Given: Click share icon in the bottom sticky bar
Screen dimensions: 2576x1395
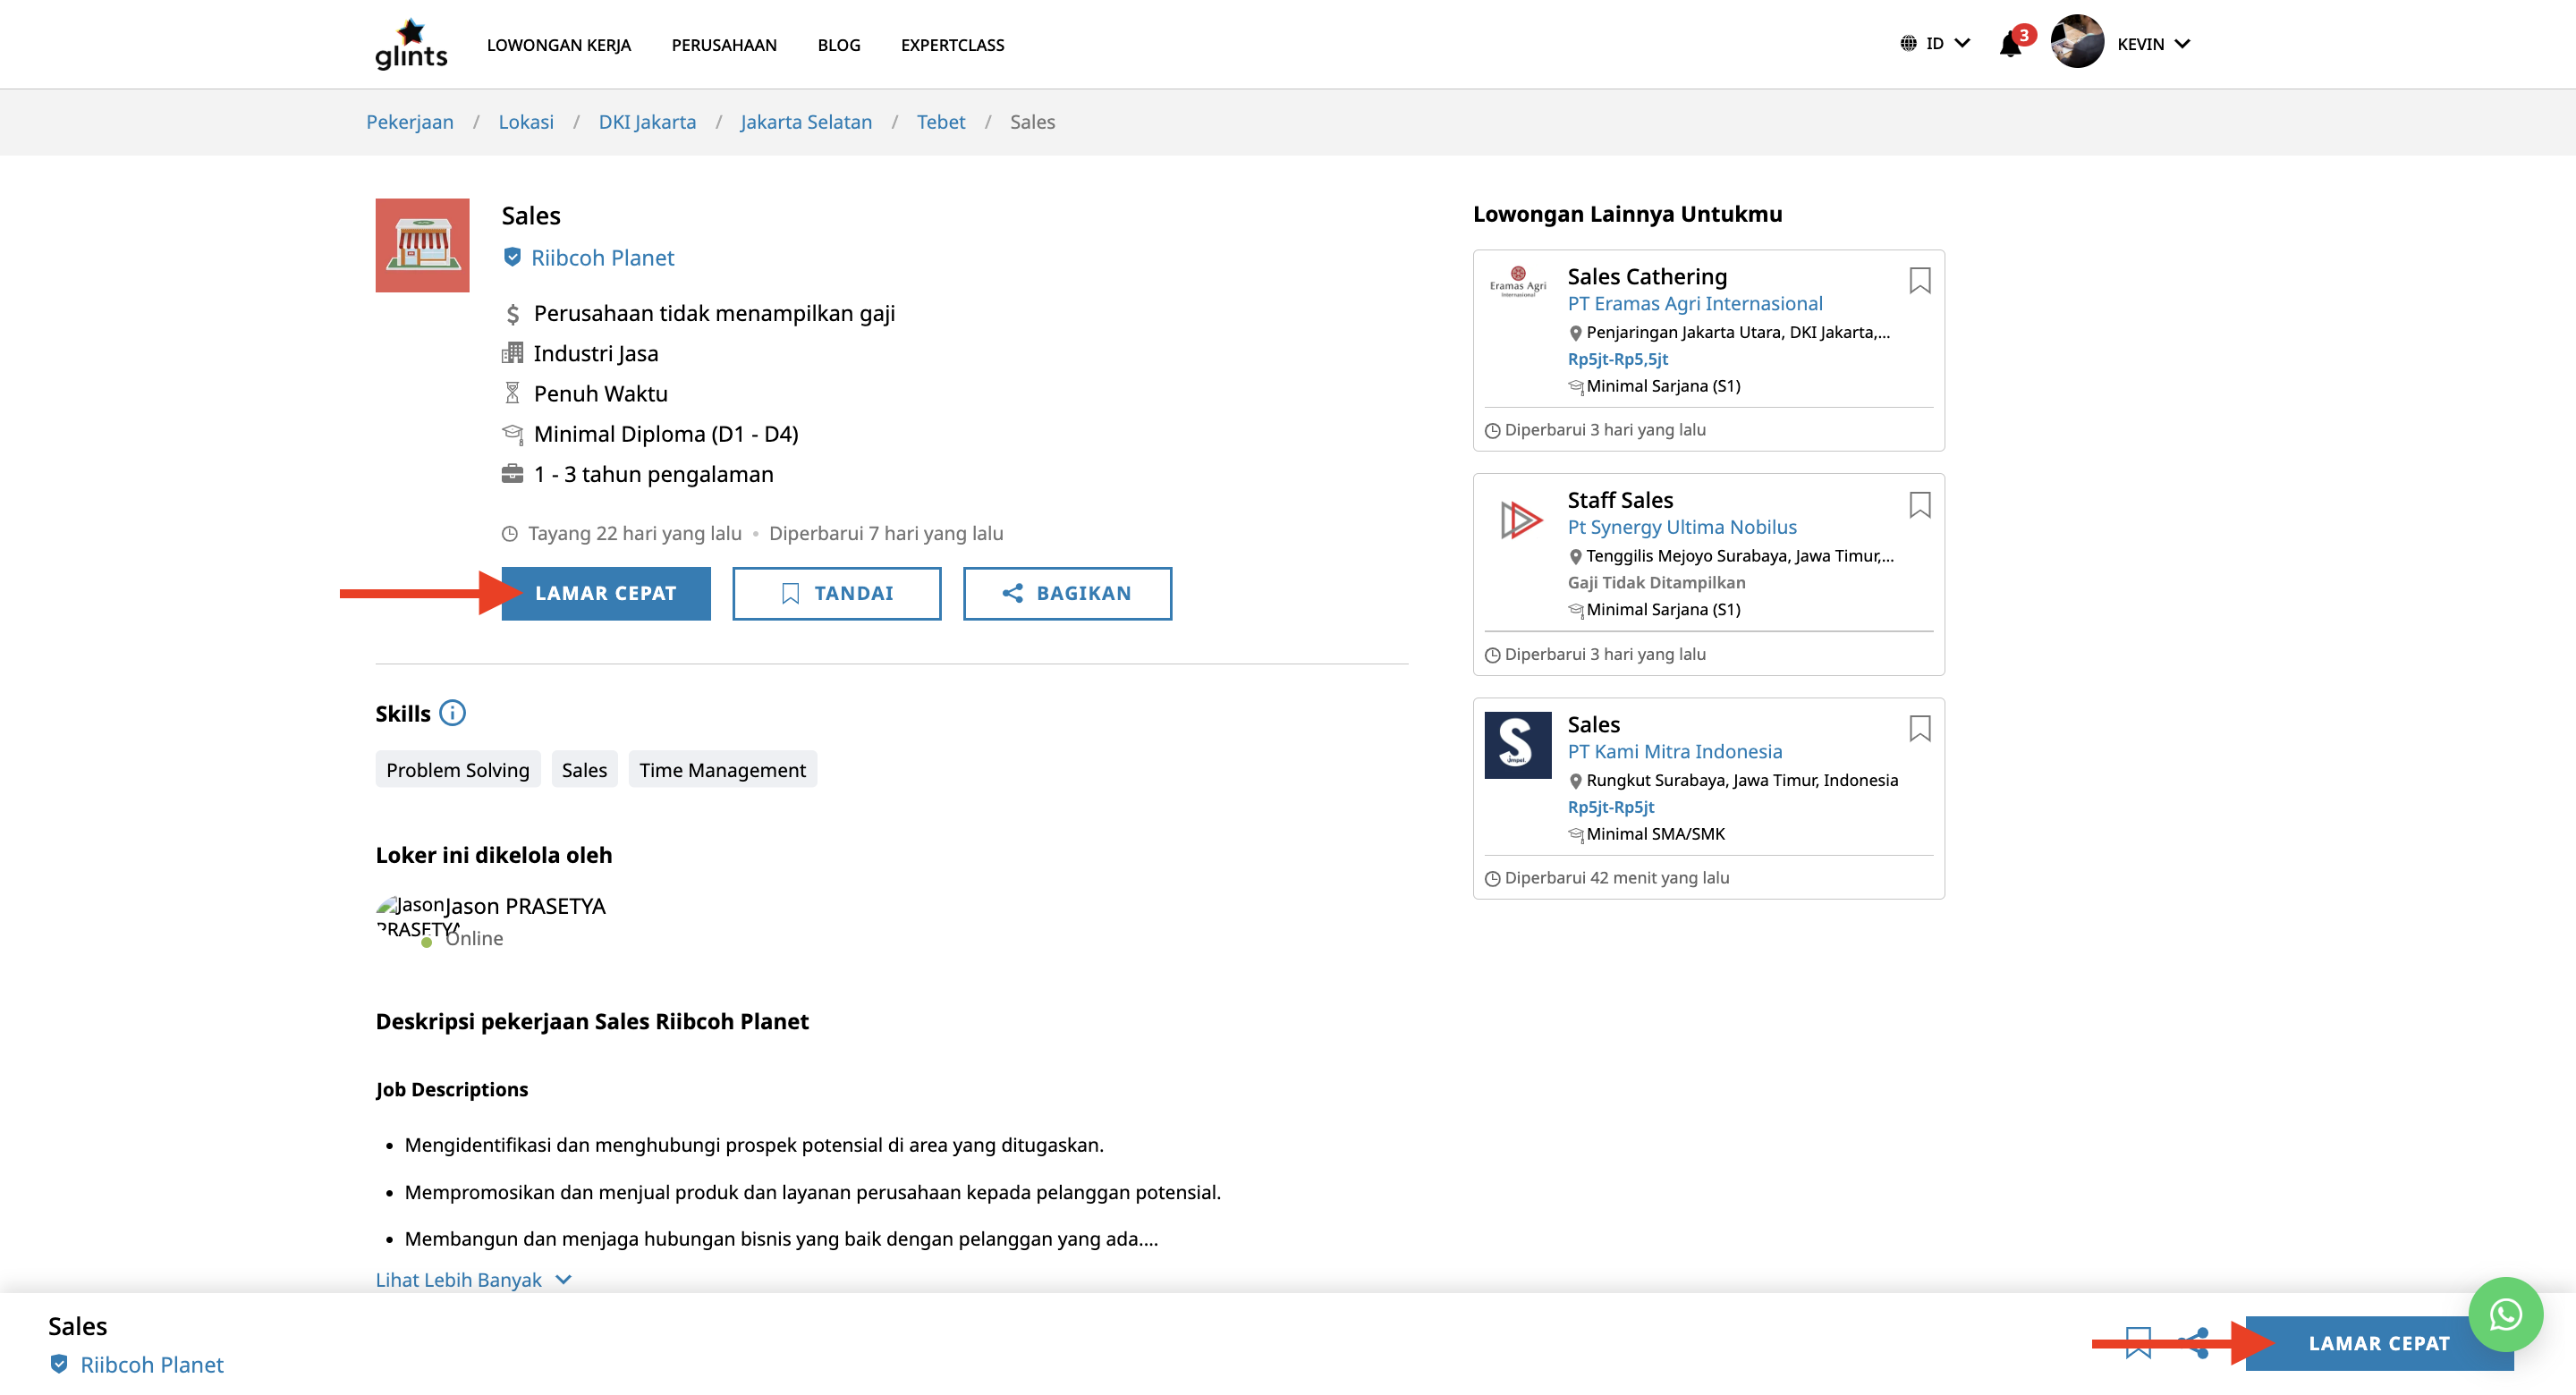Looking at the screenshot, I should pyautogui.click(x=2196, y=1343).
